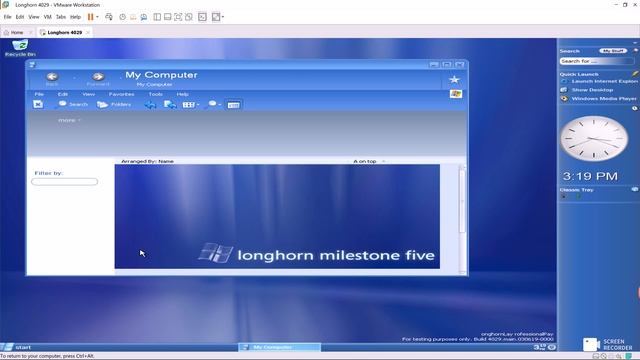Select the My Computer taskbar button
The width and height of the screenshot is (640, 360).
280,347
